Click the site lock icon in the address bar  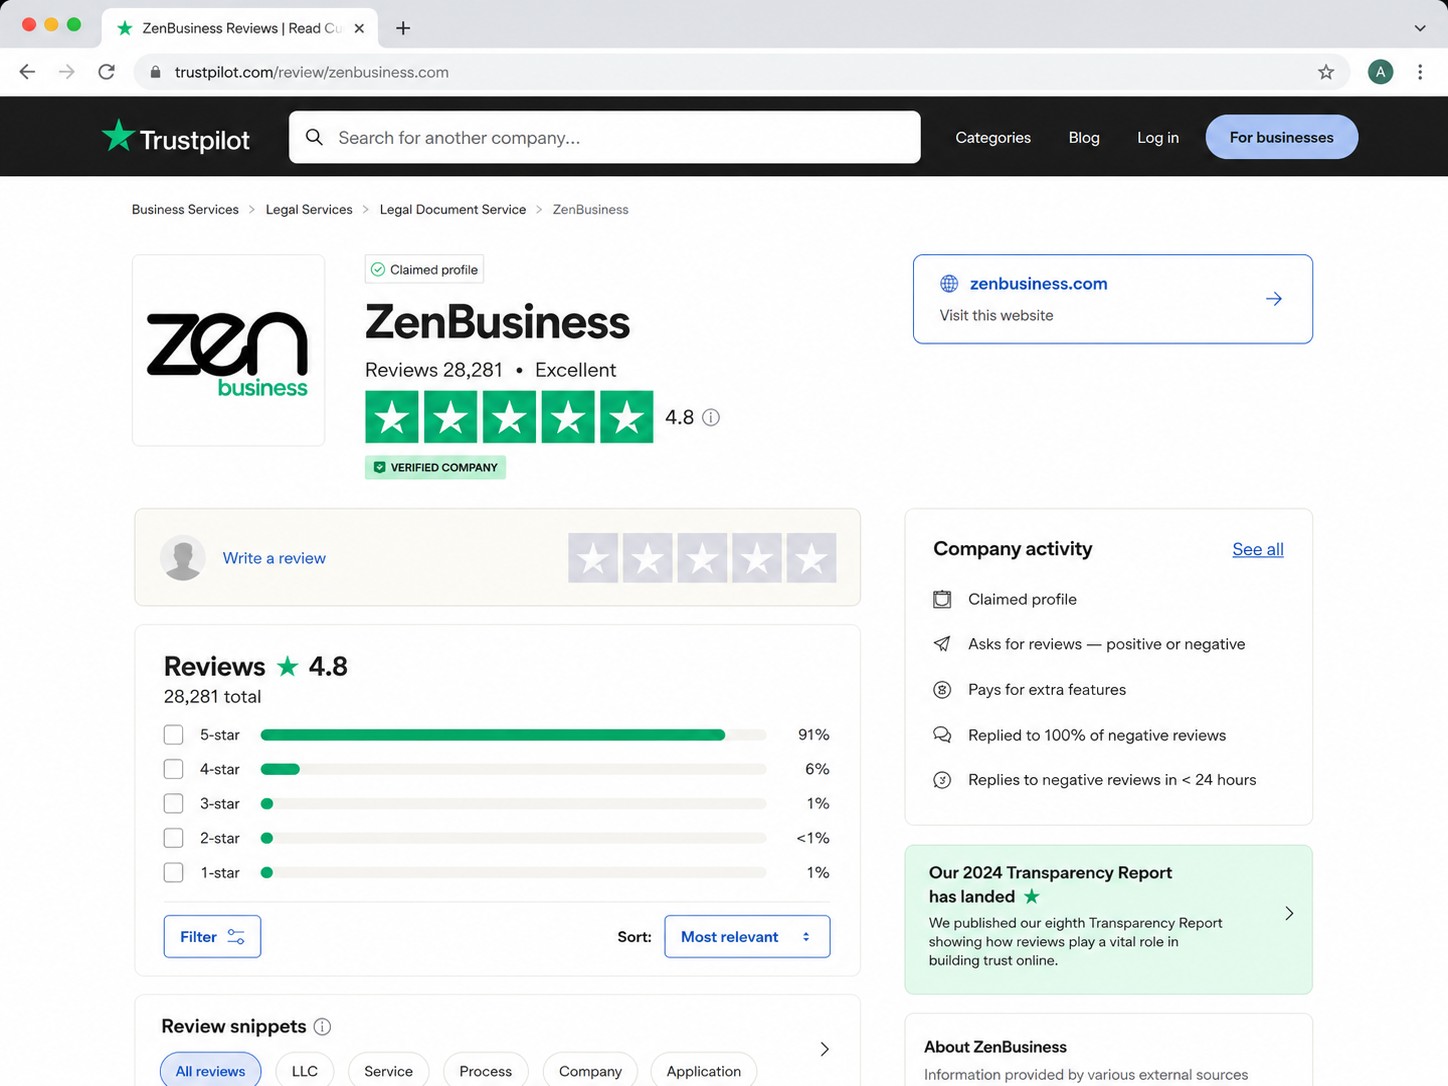click(x=155, y=72)
